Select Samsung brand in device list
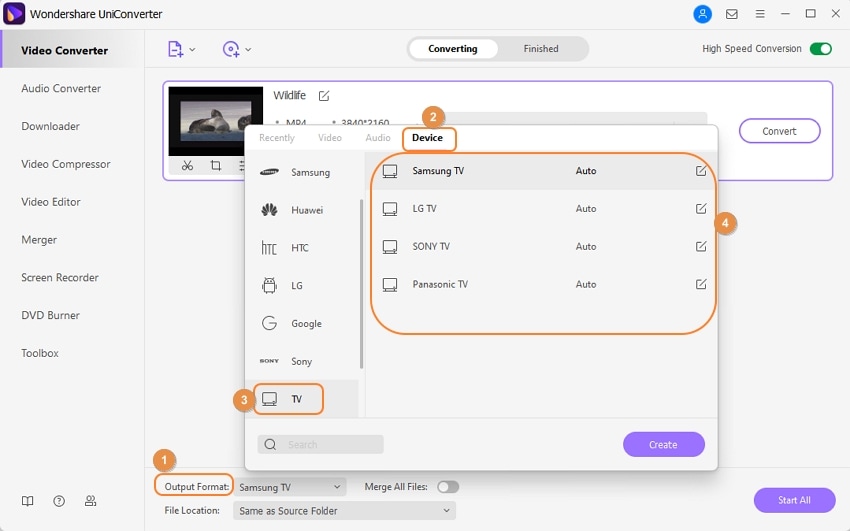850x531 pixels. 301,172
